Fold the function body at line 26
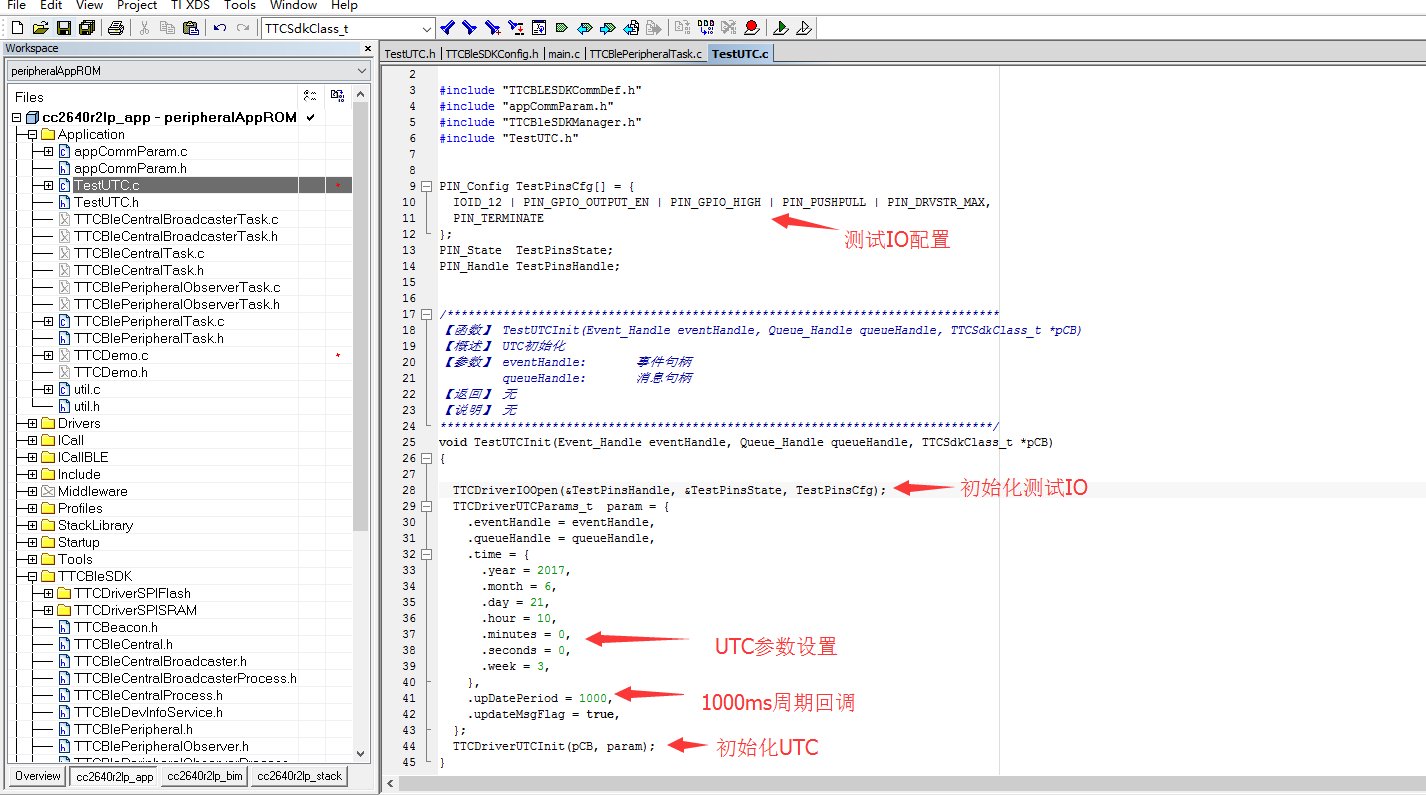This screenshot has height=795, width=1426. pos(426,458)
